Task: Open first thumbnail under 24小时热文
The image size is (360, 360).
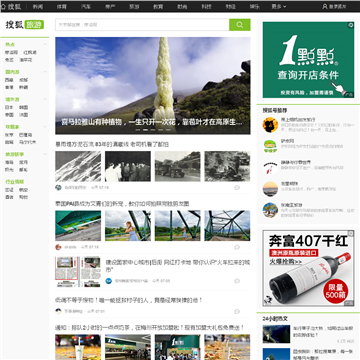Action: tap(276, 334)
